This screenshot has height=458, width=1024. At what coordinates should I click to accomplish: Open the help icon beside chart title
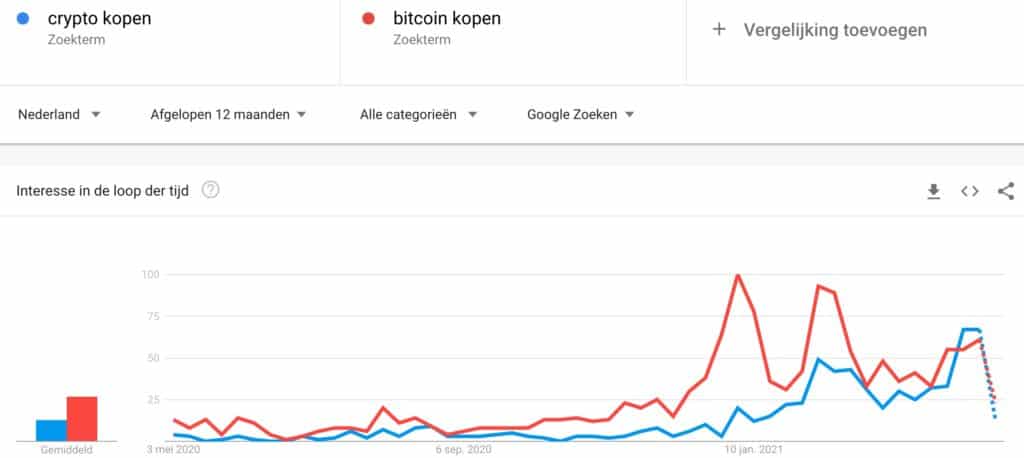tap(210, 190)
